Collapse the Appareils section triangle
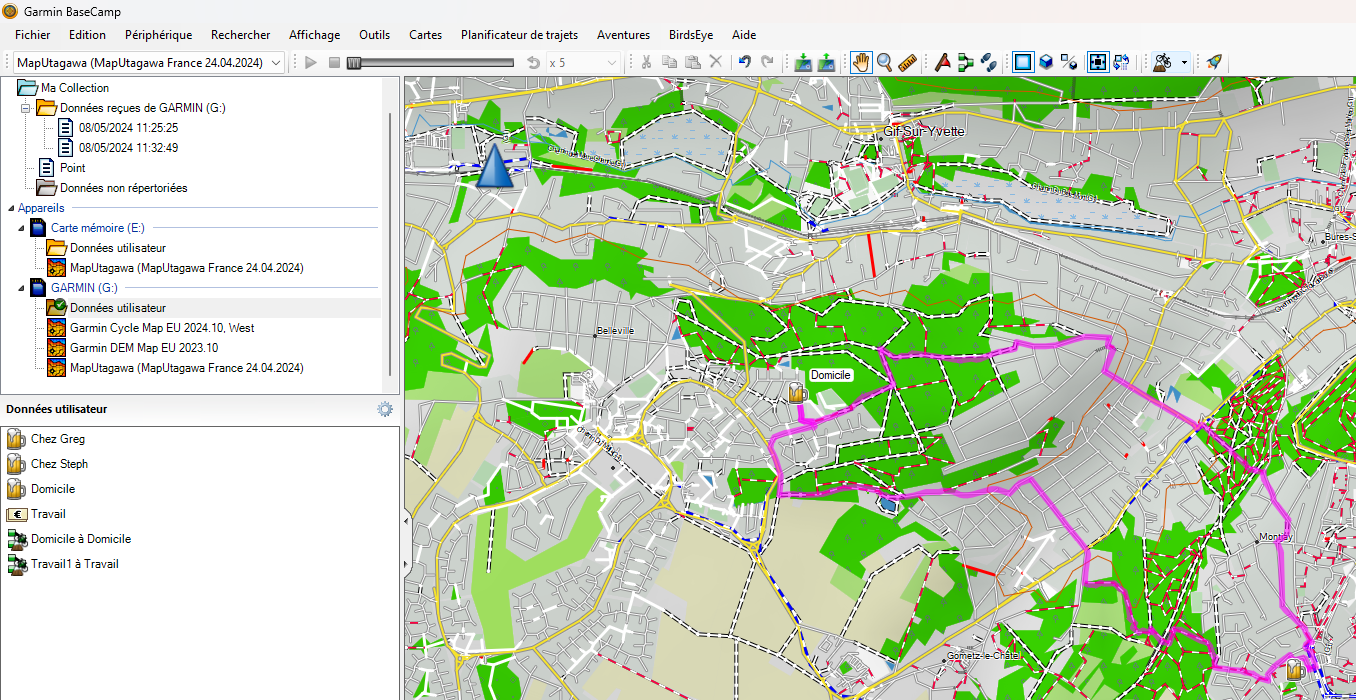 pos(10,208)
